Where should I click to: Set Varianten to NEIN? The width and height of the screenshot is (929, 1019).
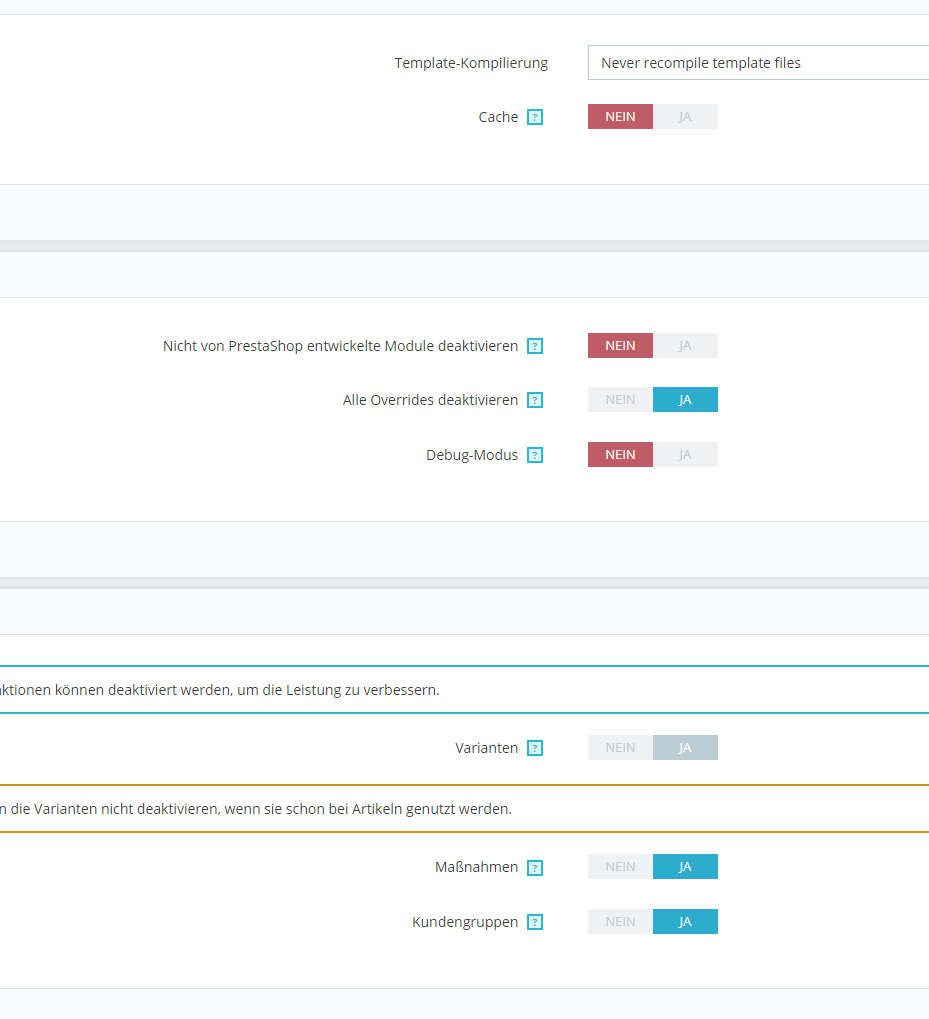click(620, 747)
